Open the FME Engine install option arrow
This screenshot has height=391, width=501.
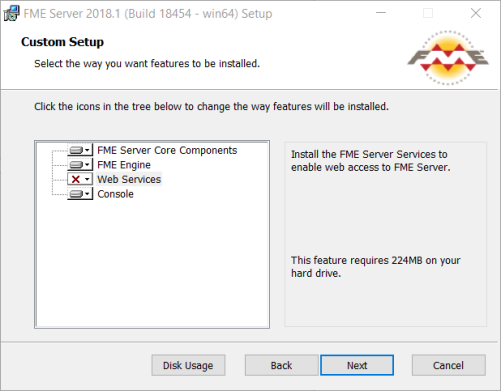tap(87, 165)
